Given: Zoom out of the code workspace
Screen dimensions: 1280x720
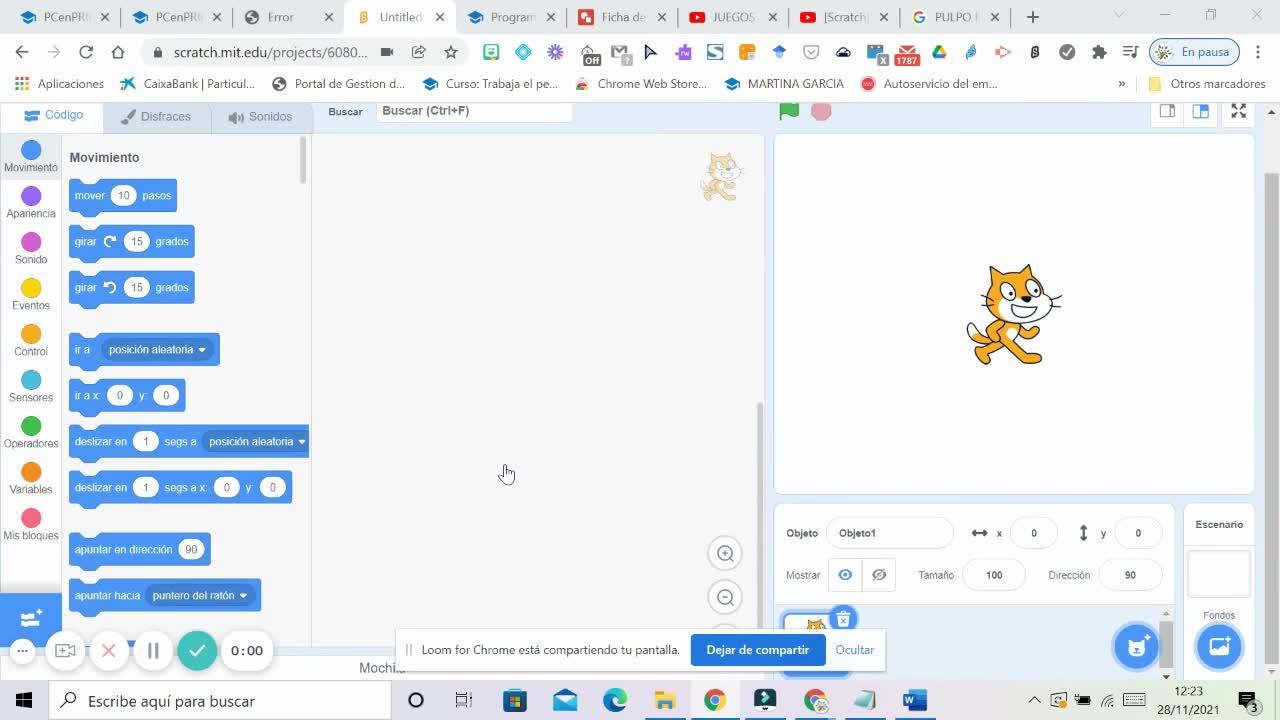Looking at the screenshot, I should pyautogui.click(x=725, y=597).
